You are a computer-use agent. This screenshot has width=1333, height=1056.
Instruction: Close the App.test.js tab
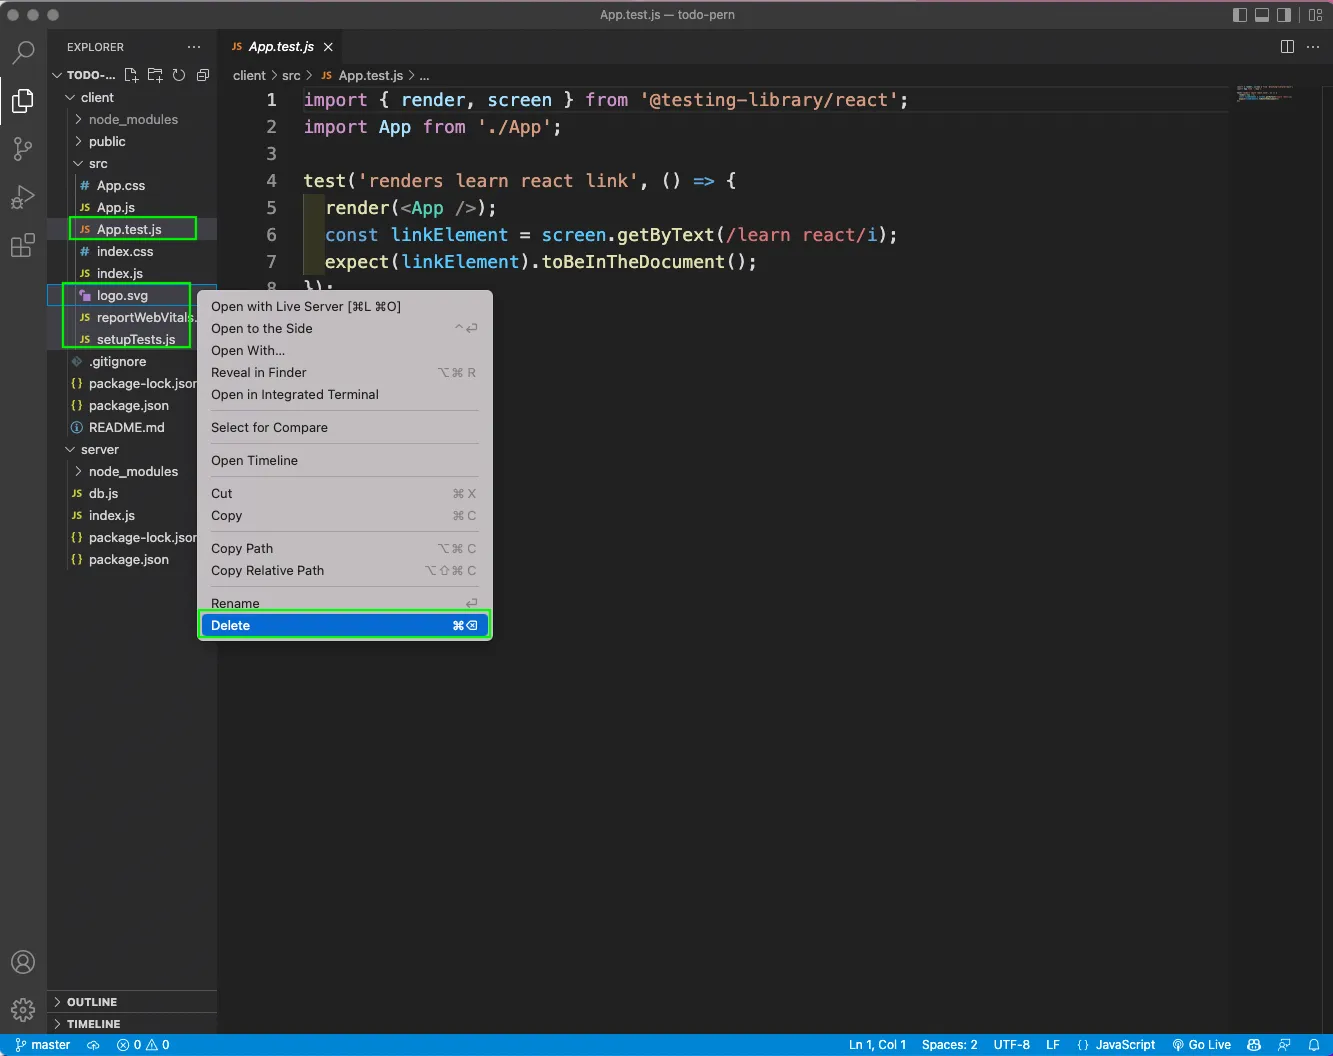(328, 47)
